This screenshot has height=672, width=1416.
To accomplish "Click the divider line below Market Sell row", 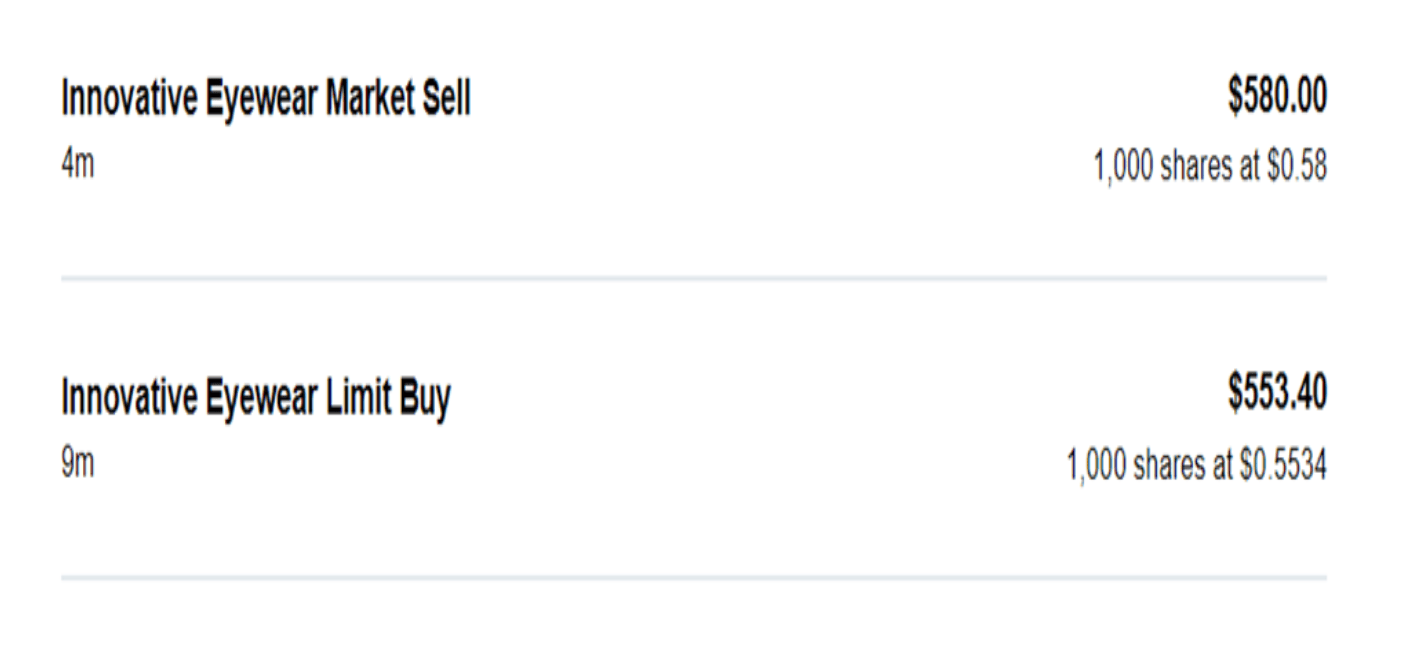I will click(693, 278).
